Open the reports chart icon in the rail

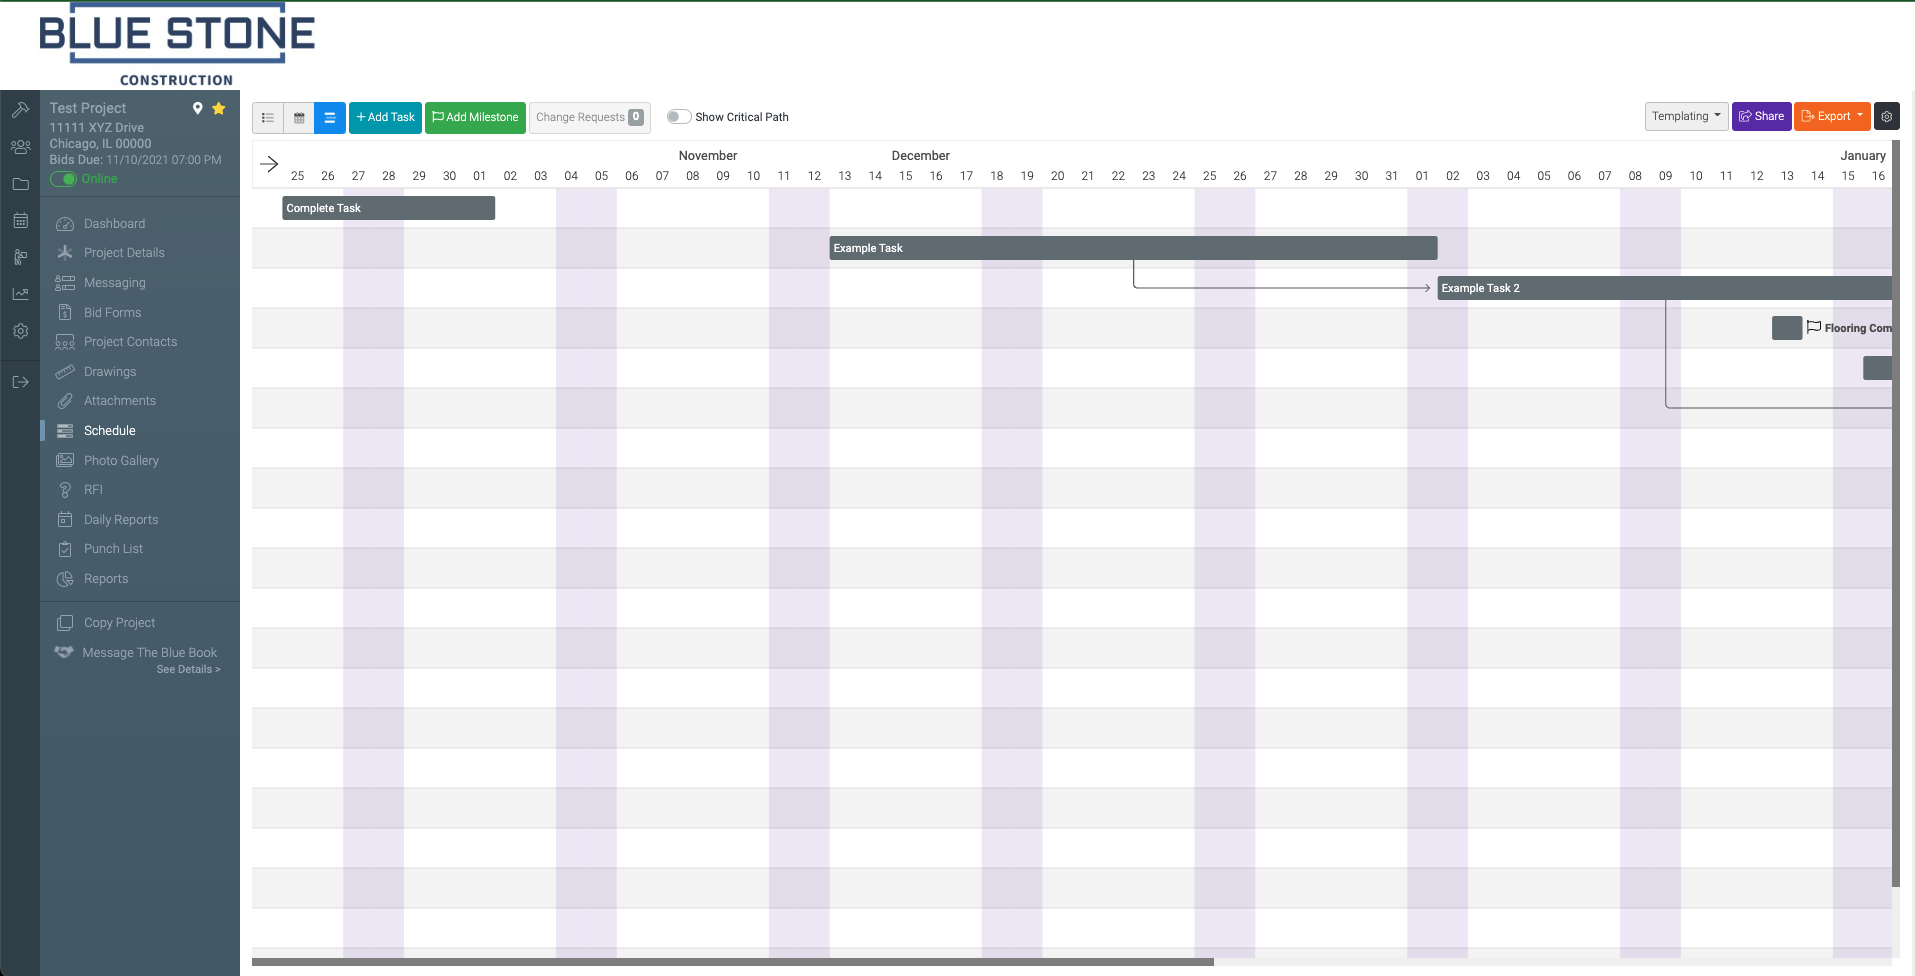(x=20, y=293)
